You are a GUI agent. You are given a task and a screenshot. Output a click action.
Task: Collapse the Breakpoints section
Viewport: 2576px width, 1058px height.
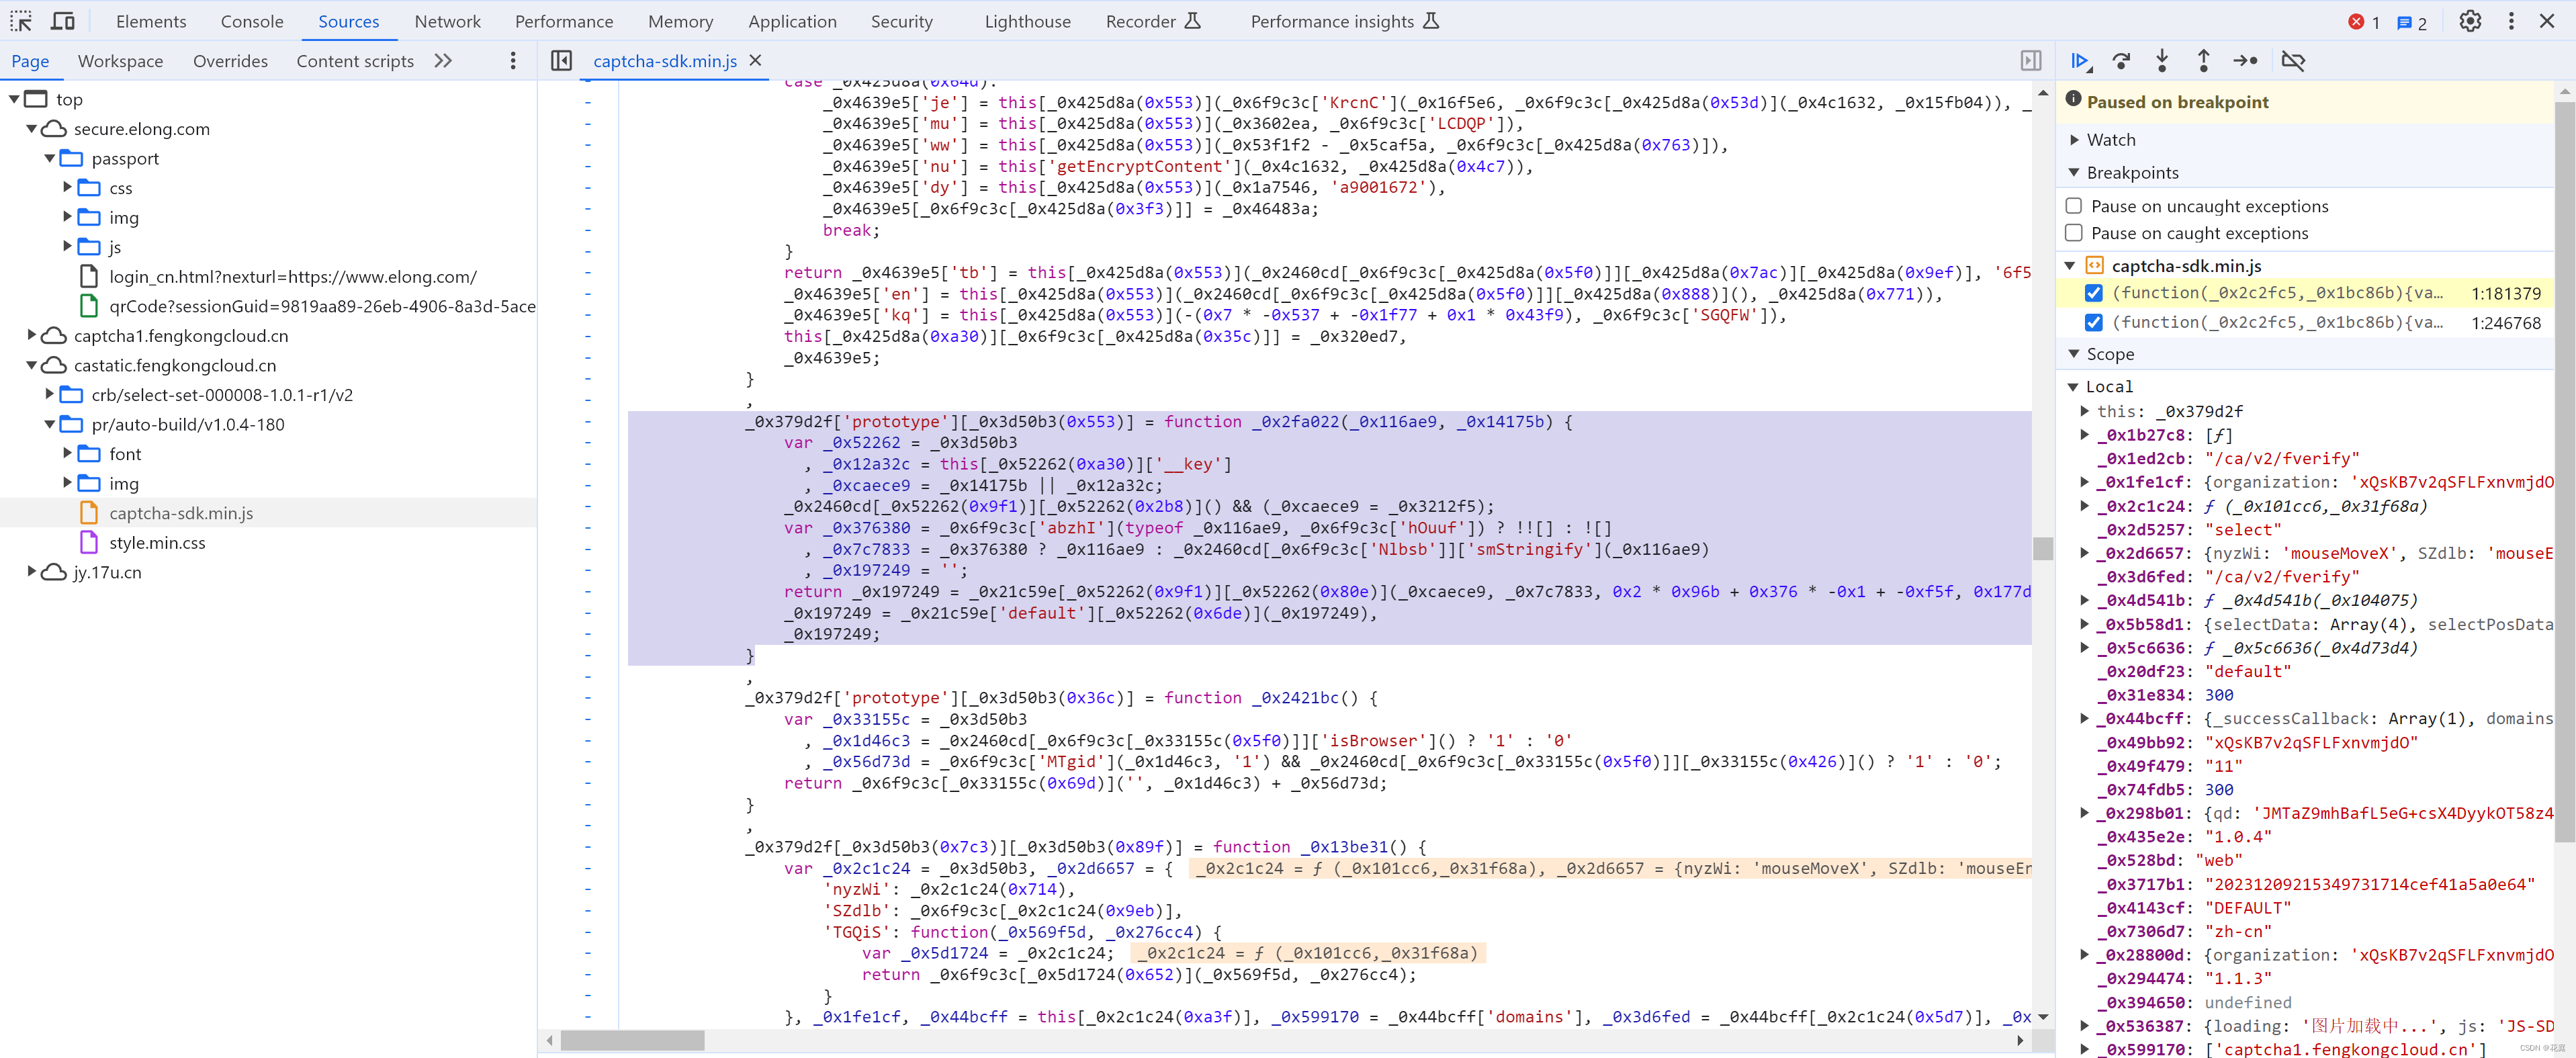(x=2074, y=173)
